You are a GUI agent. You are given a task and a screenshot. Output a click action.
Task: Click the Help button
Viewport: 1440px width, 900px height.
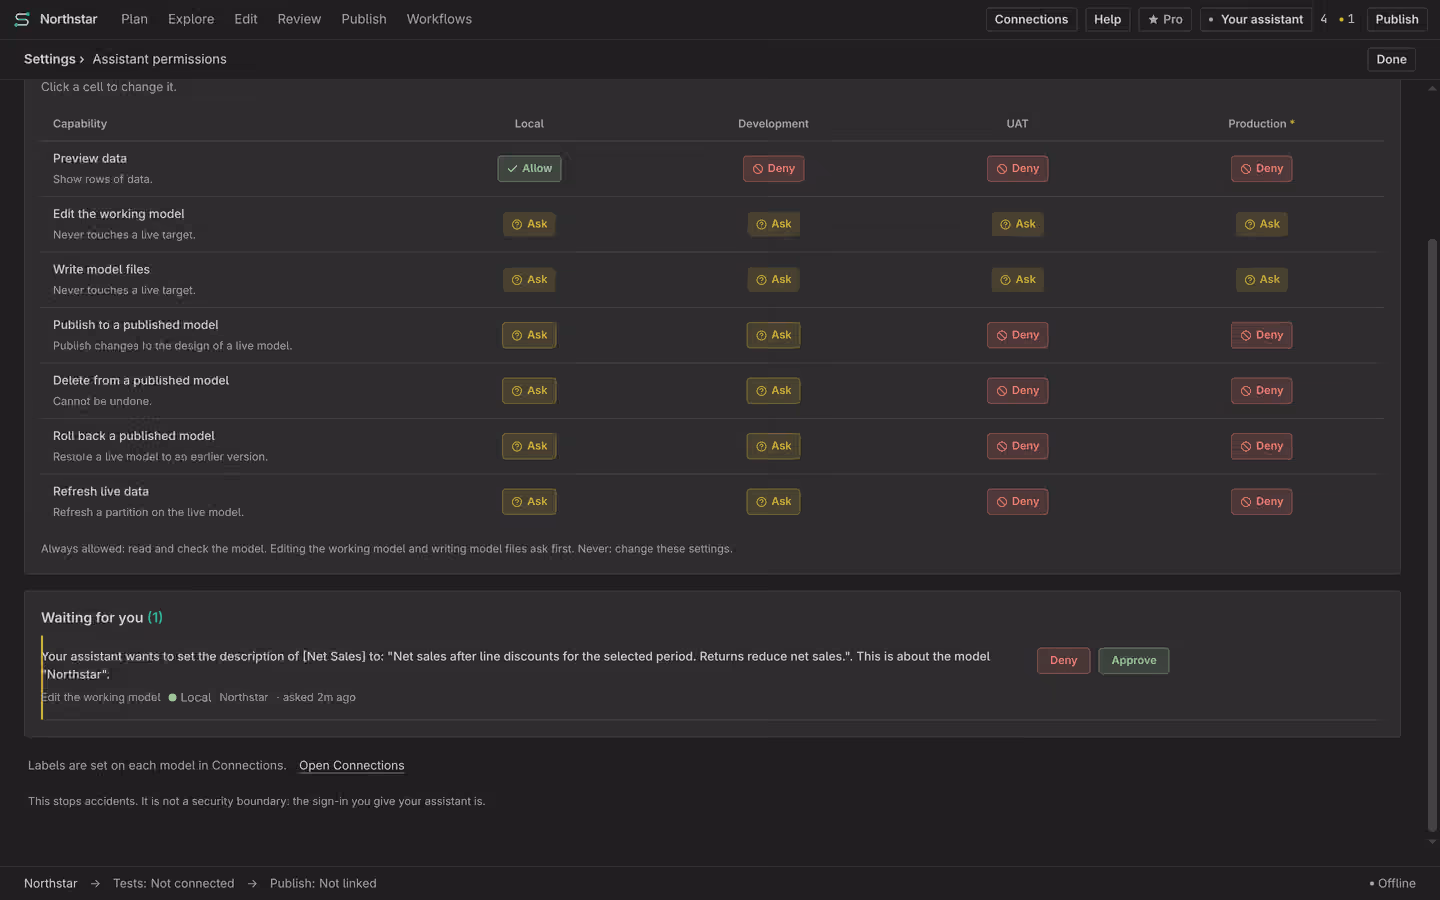tap(1107, 19)
